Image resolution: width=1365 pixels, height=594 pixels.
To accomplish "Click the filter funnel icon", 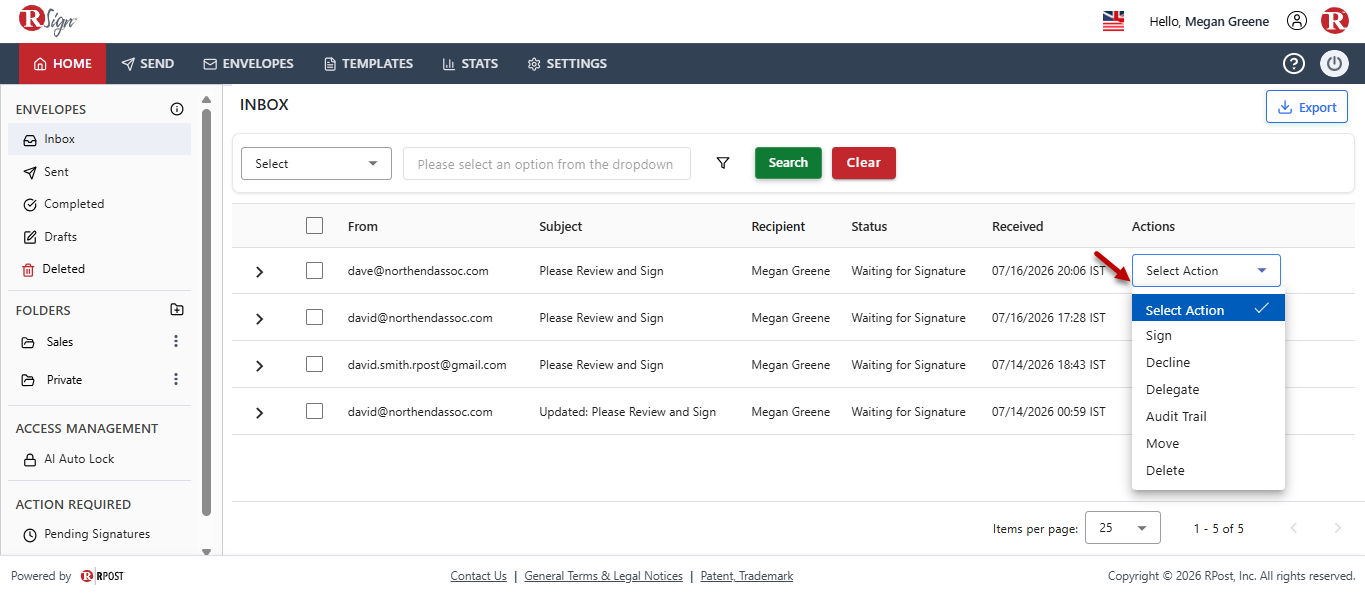I will point(723,163).
